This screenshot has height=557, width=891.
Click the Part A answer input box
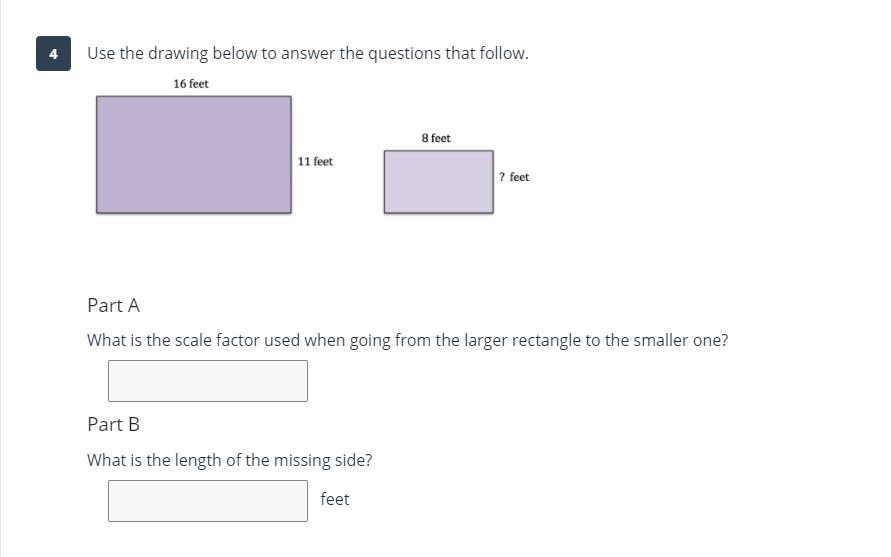[208, 381]
